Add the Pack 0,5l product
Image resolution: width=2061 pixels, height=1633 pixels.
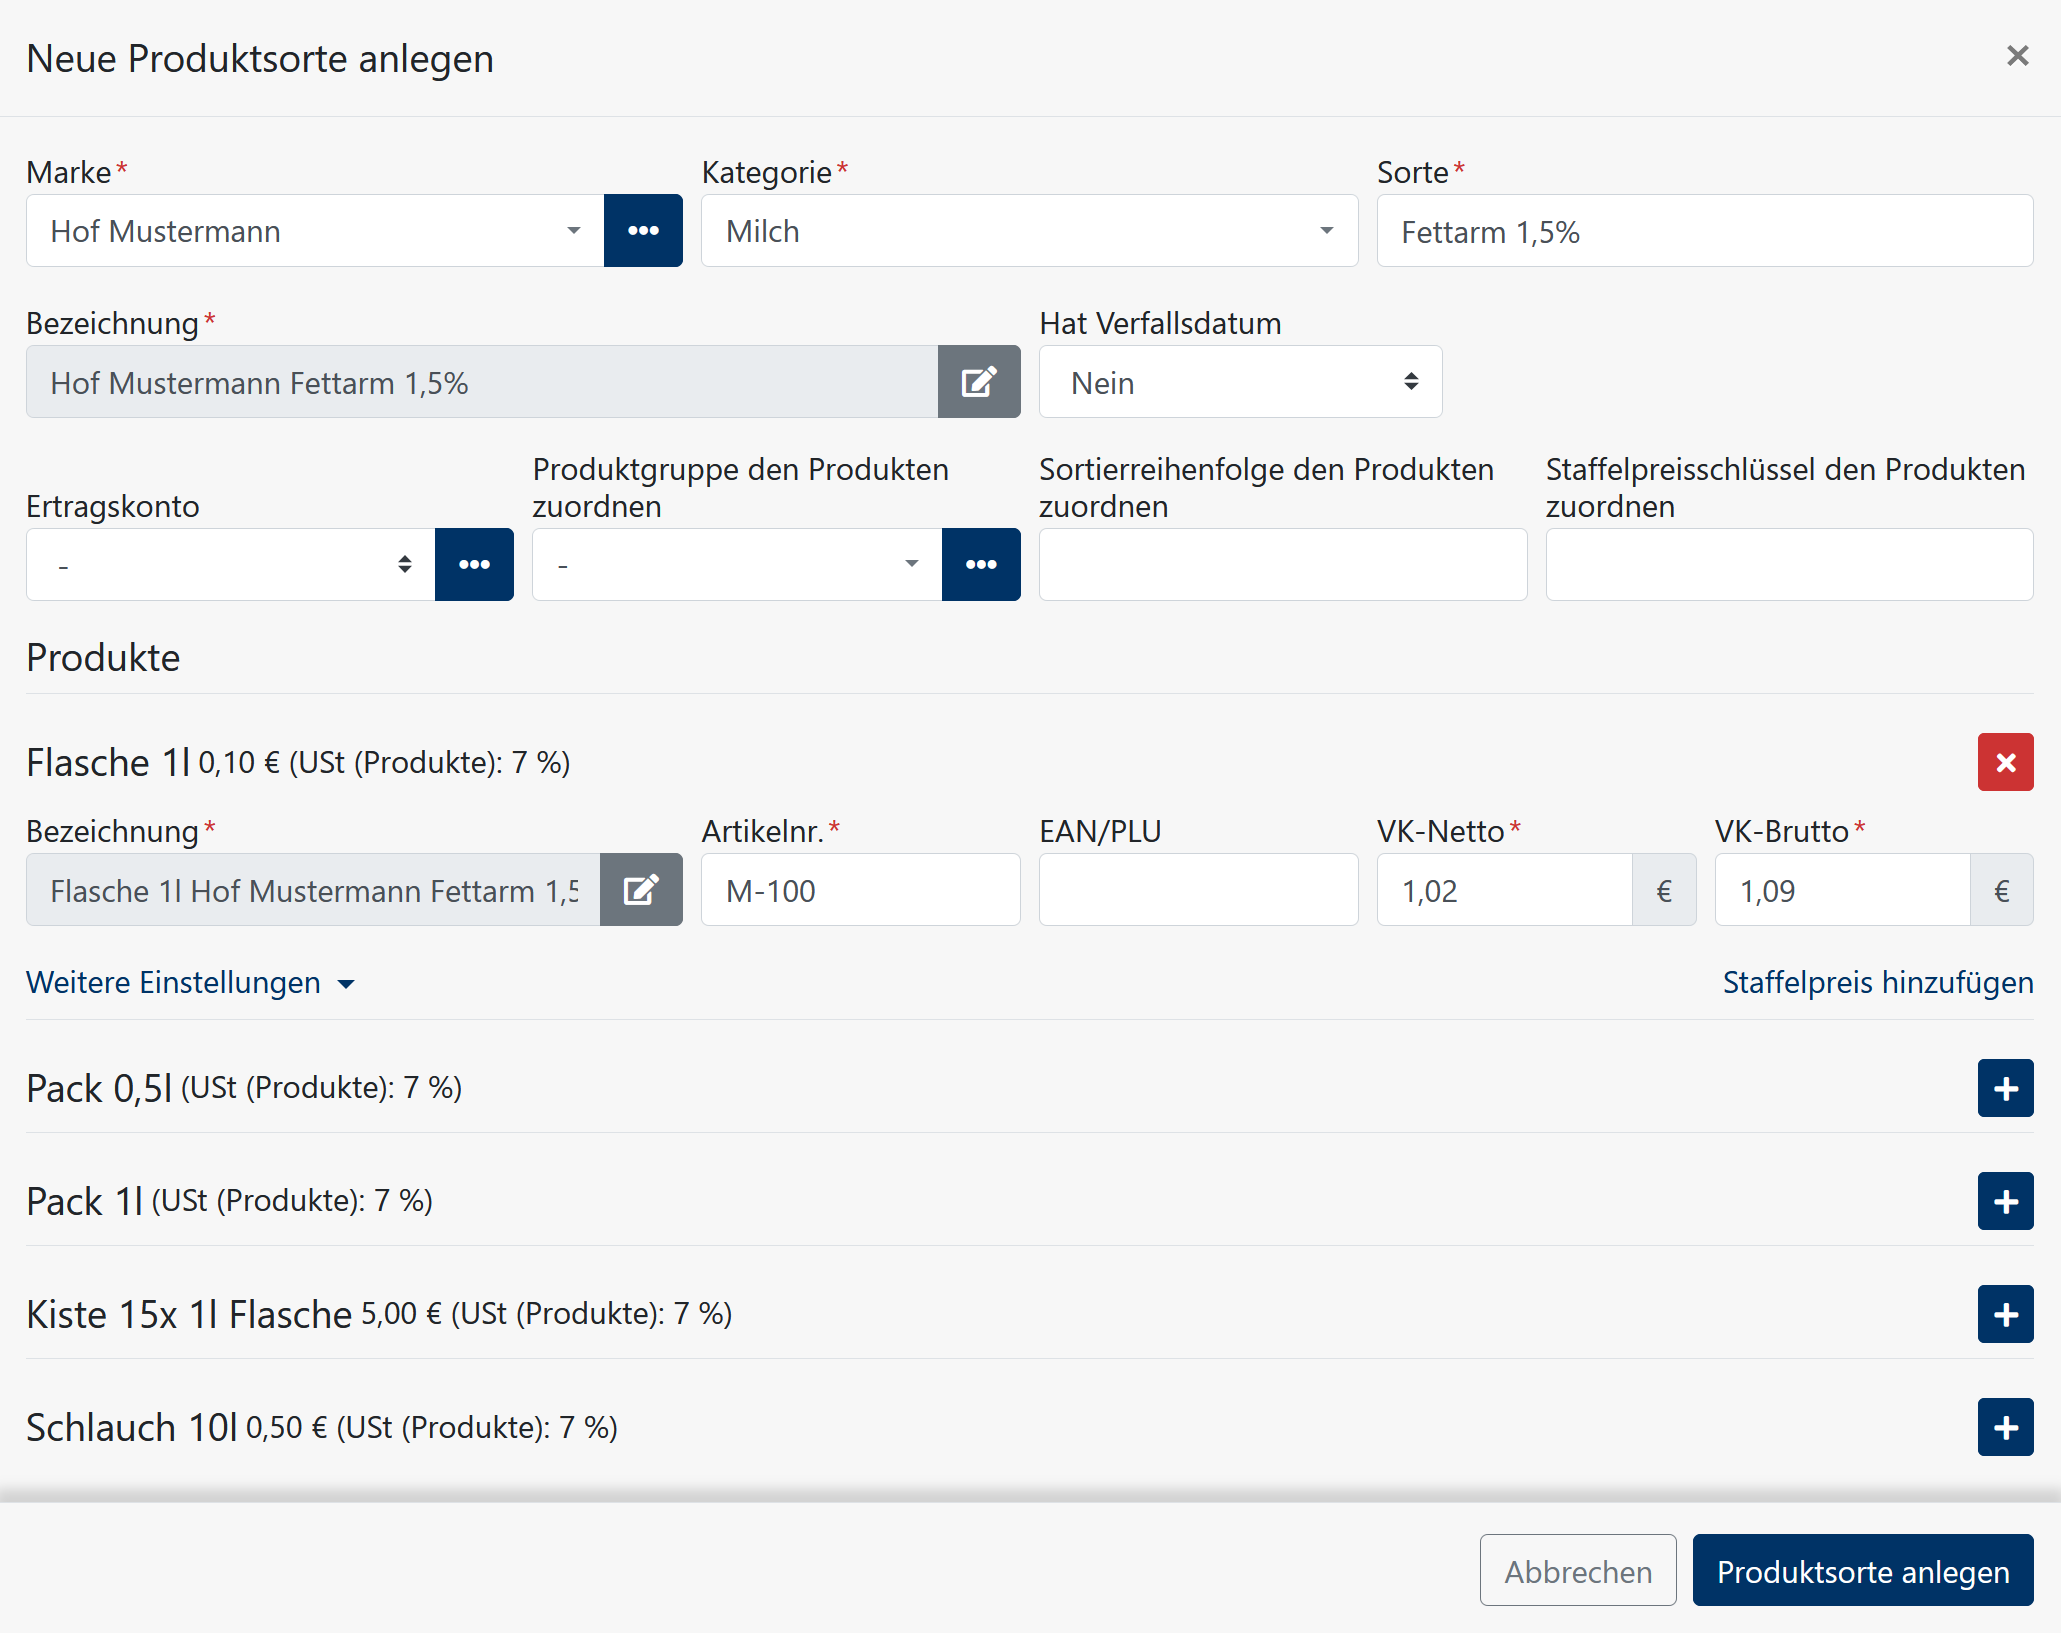pyautogui.click(x=2005, y=1088)
